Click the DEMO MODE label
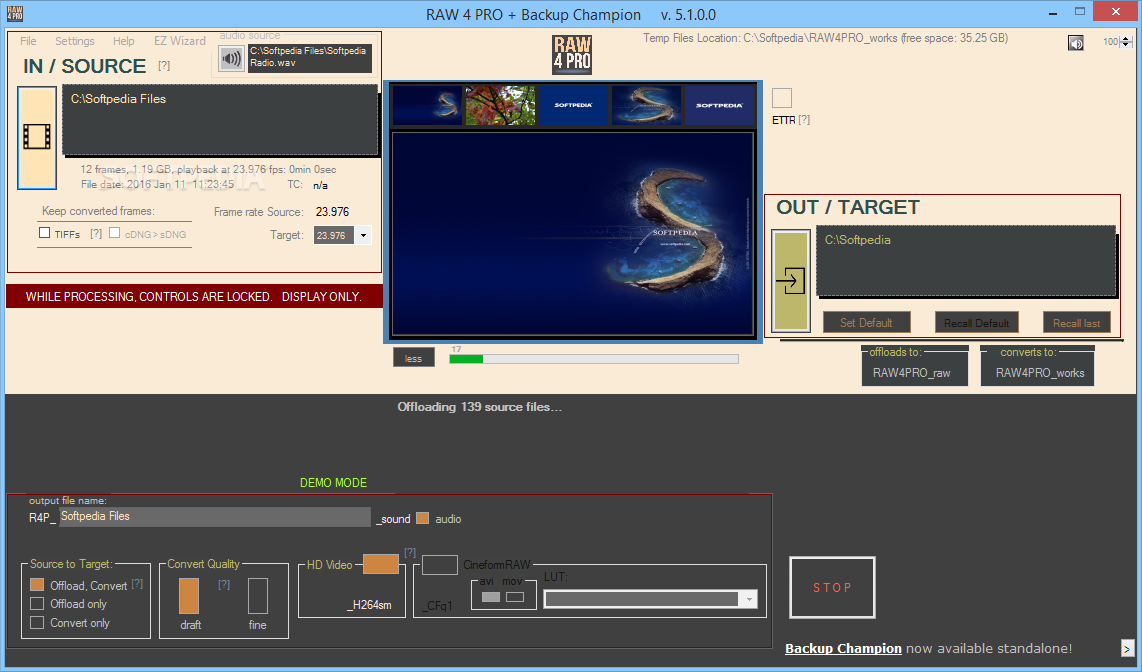 point(334,483)
